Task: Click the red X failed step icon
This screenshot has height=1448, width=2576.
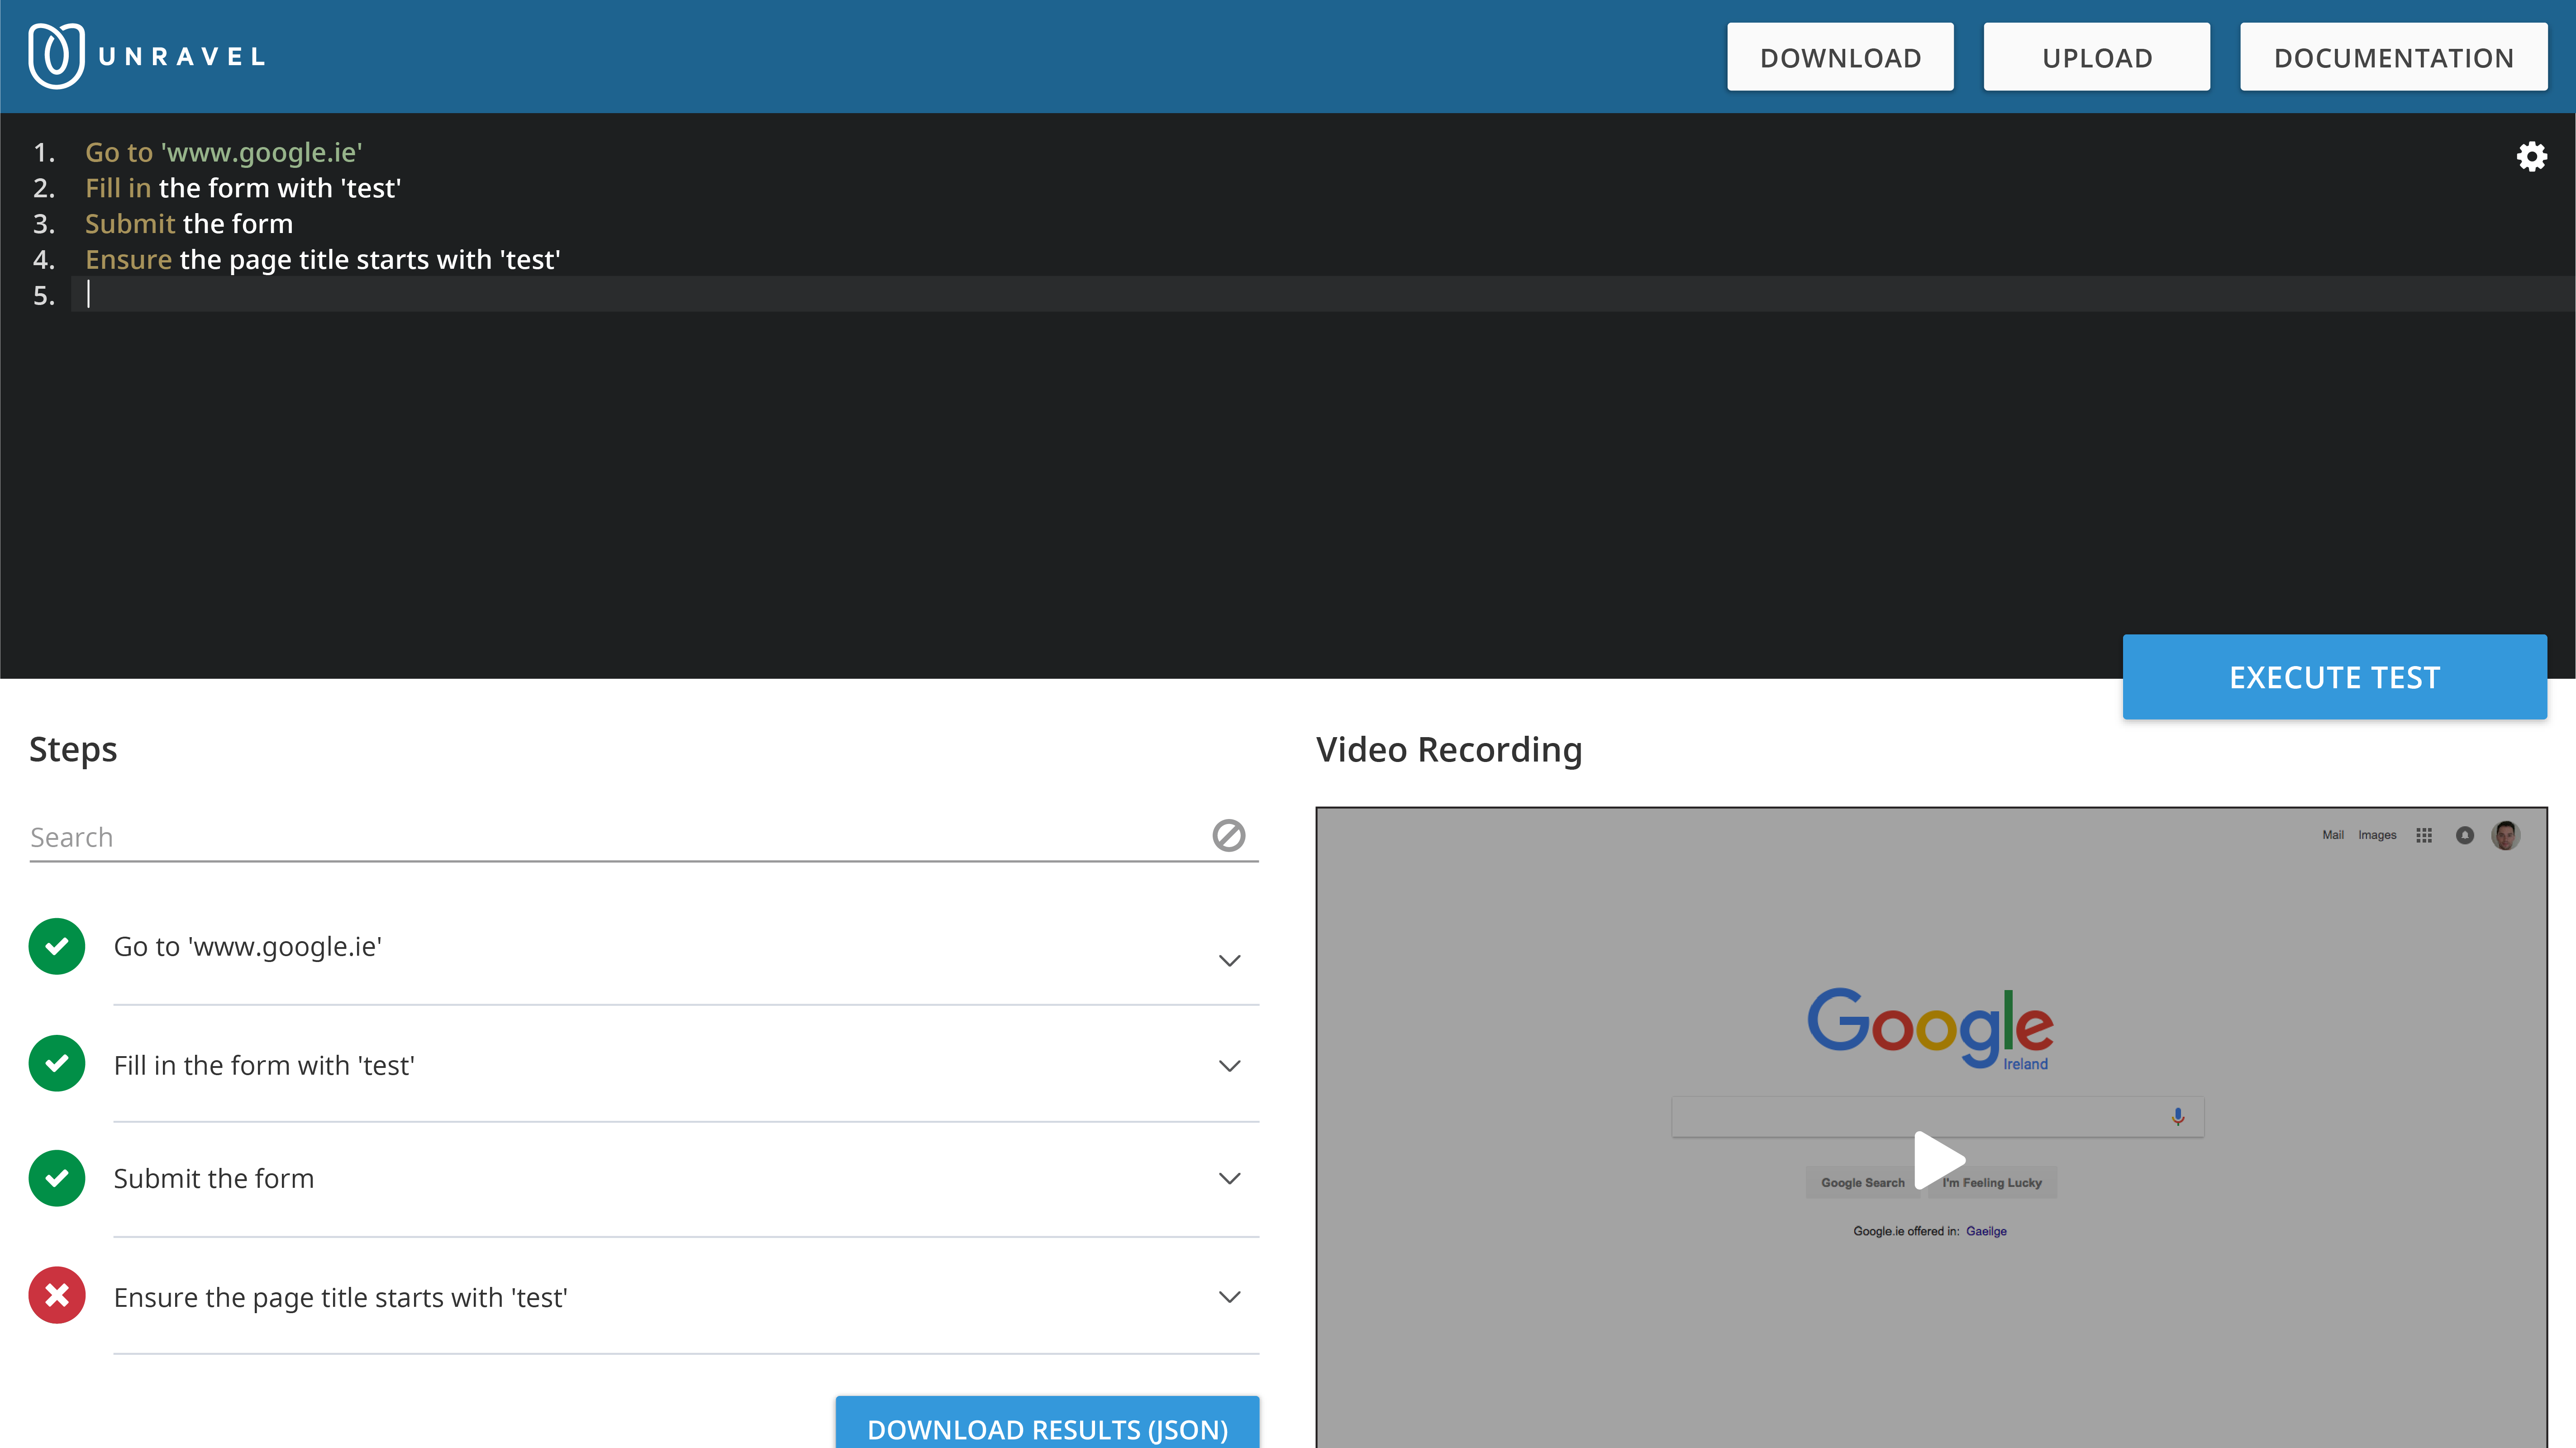Action: [x=57, y=1295]
